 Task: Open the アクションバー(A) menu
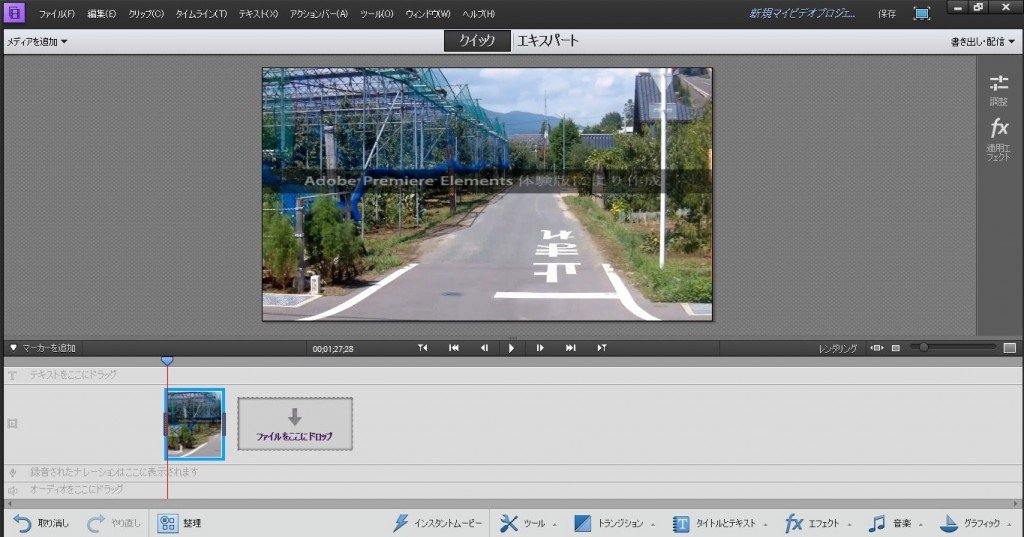(x=319, y=13)
